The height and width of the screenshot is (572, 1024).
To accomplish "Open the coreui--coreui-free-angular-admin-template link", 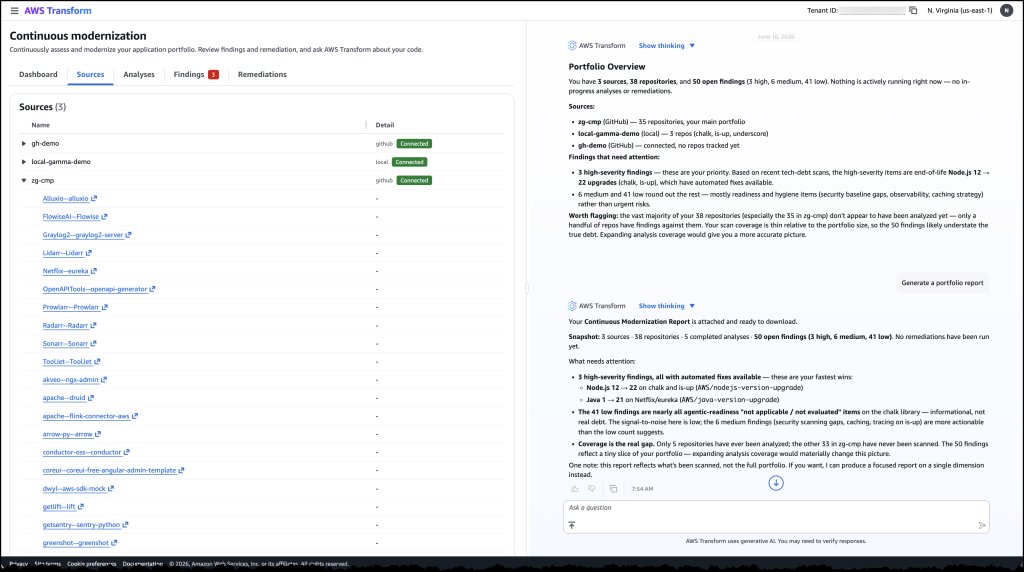I will (109, 470).
